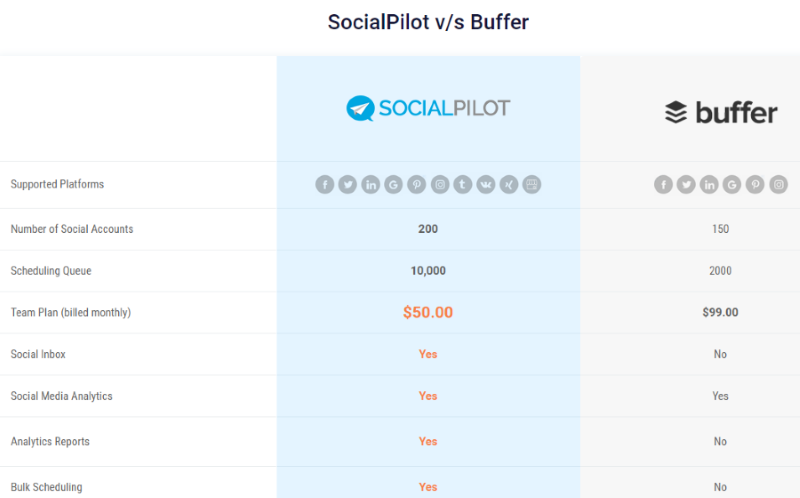800x498 pixels.
Task: Click the Buffer logo
Action: 720,112
